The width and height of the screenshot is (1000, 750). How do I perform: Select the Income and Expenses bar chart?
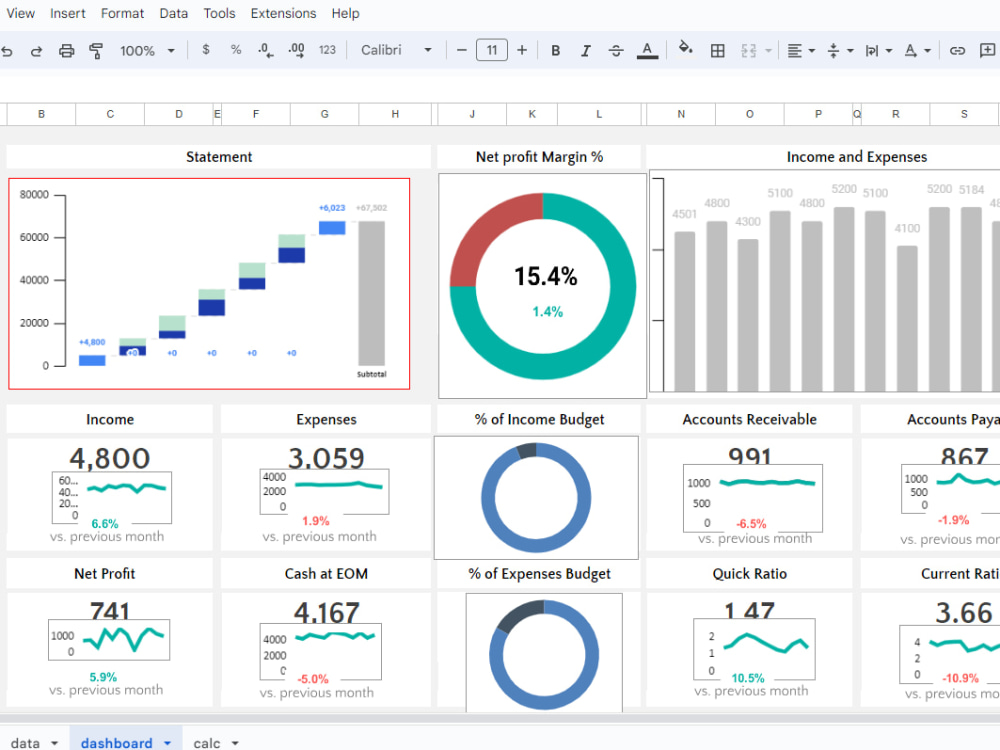click(825, 281)
